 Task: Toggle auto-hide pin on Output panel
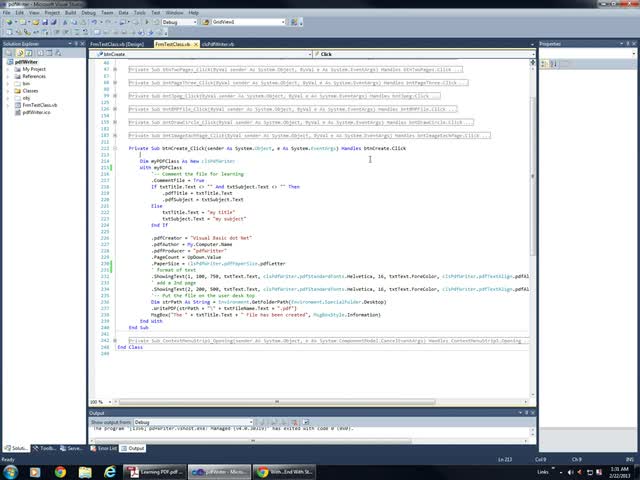point(527,413)
